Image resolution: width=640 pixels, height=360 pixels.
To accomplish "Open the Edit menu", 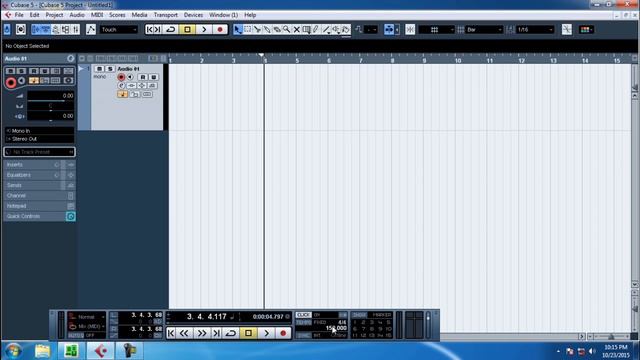I will 34,15.
